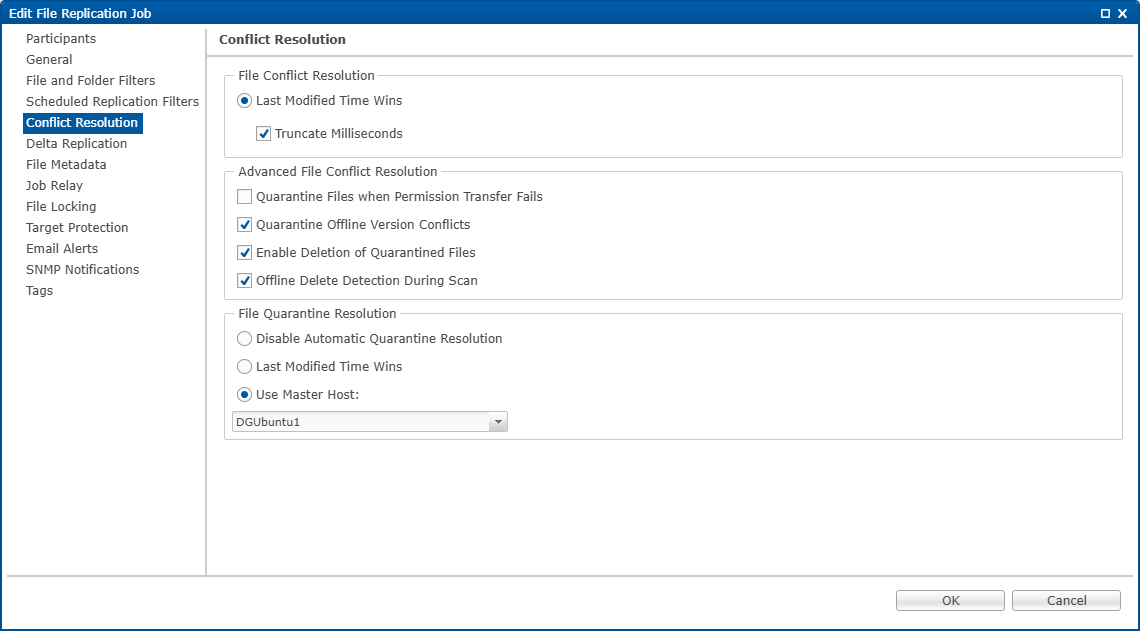Viewport: 1140px width, 631px height.
Task: Cancel editing the replication job
Action: coord(1066,600)
